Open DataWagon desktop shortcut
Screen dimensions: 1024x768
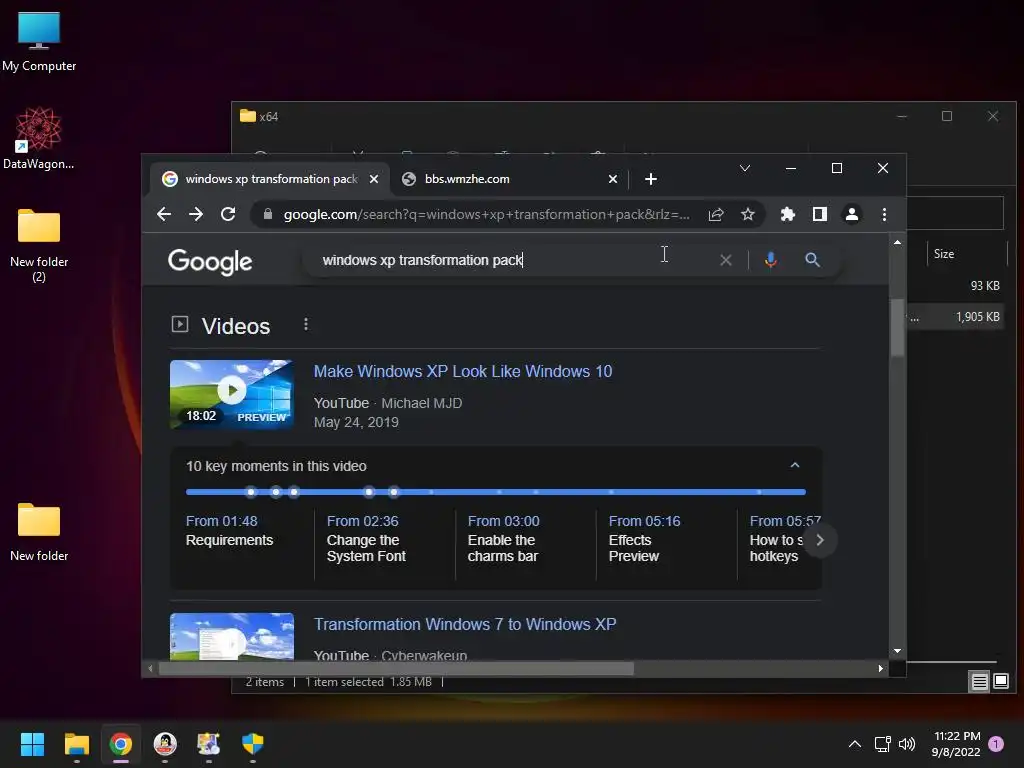click(39, 138)
